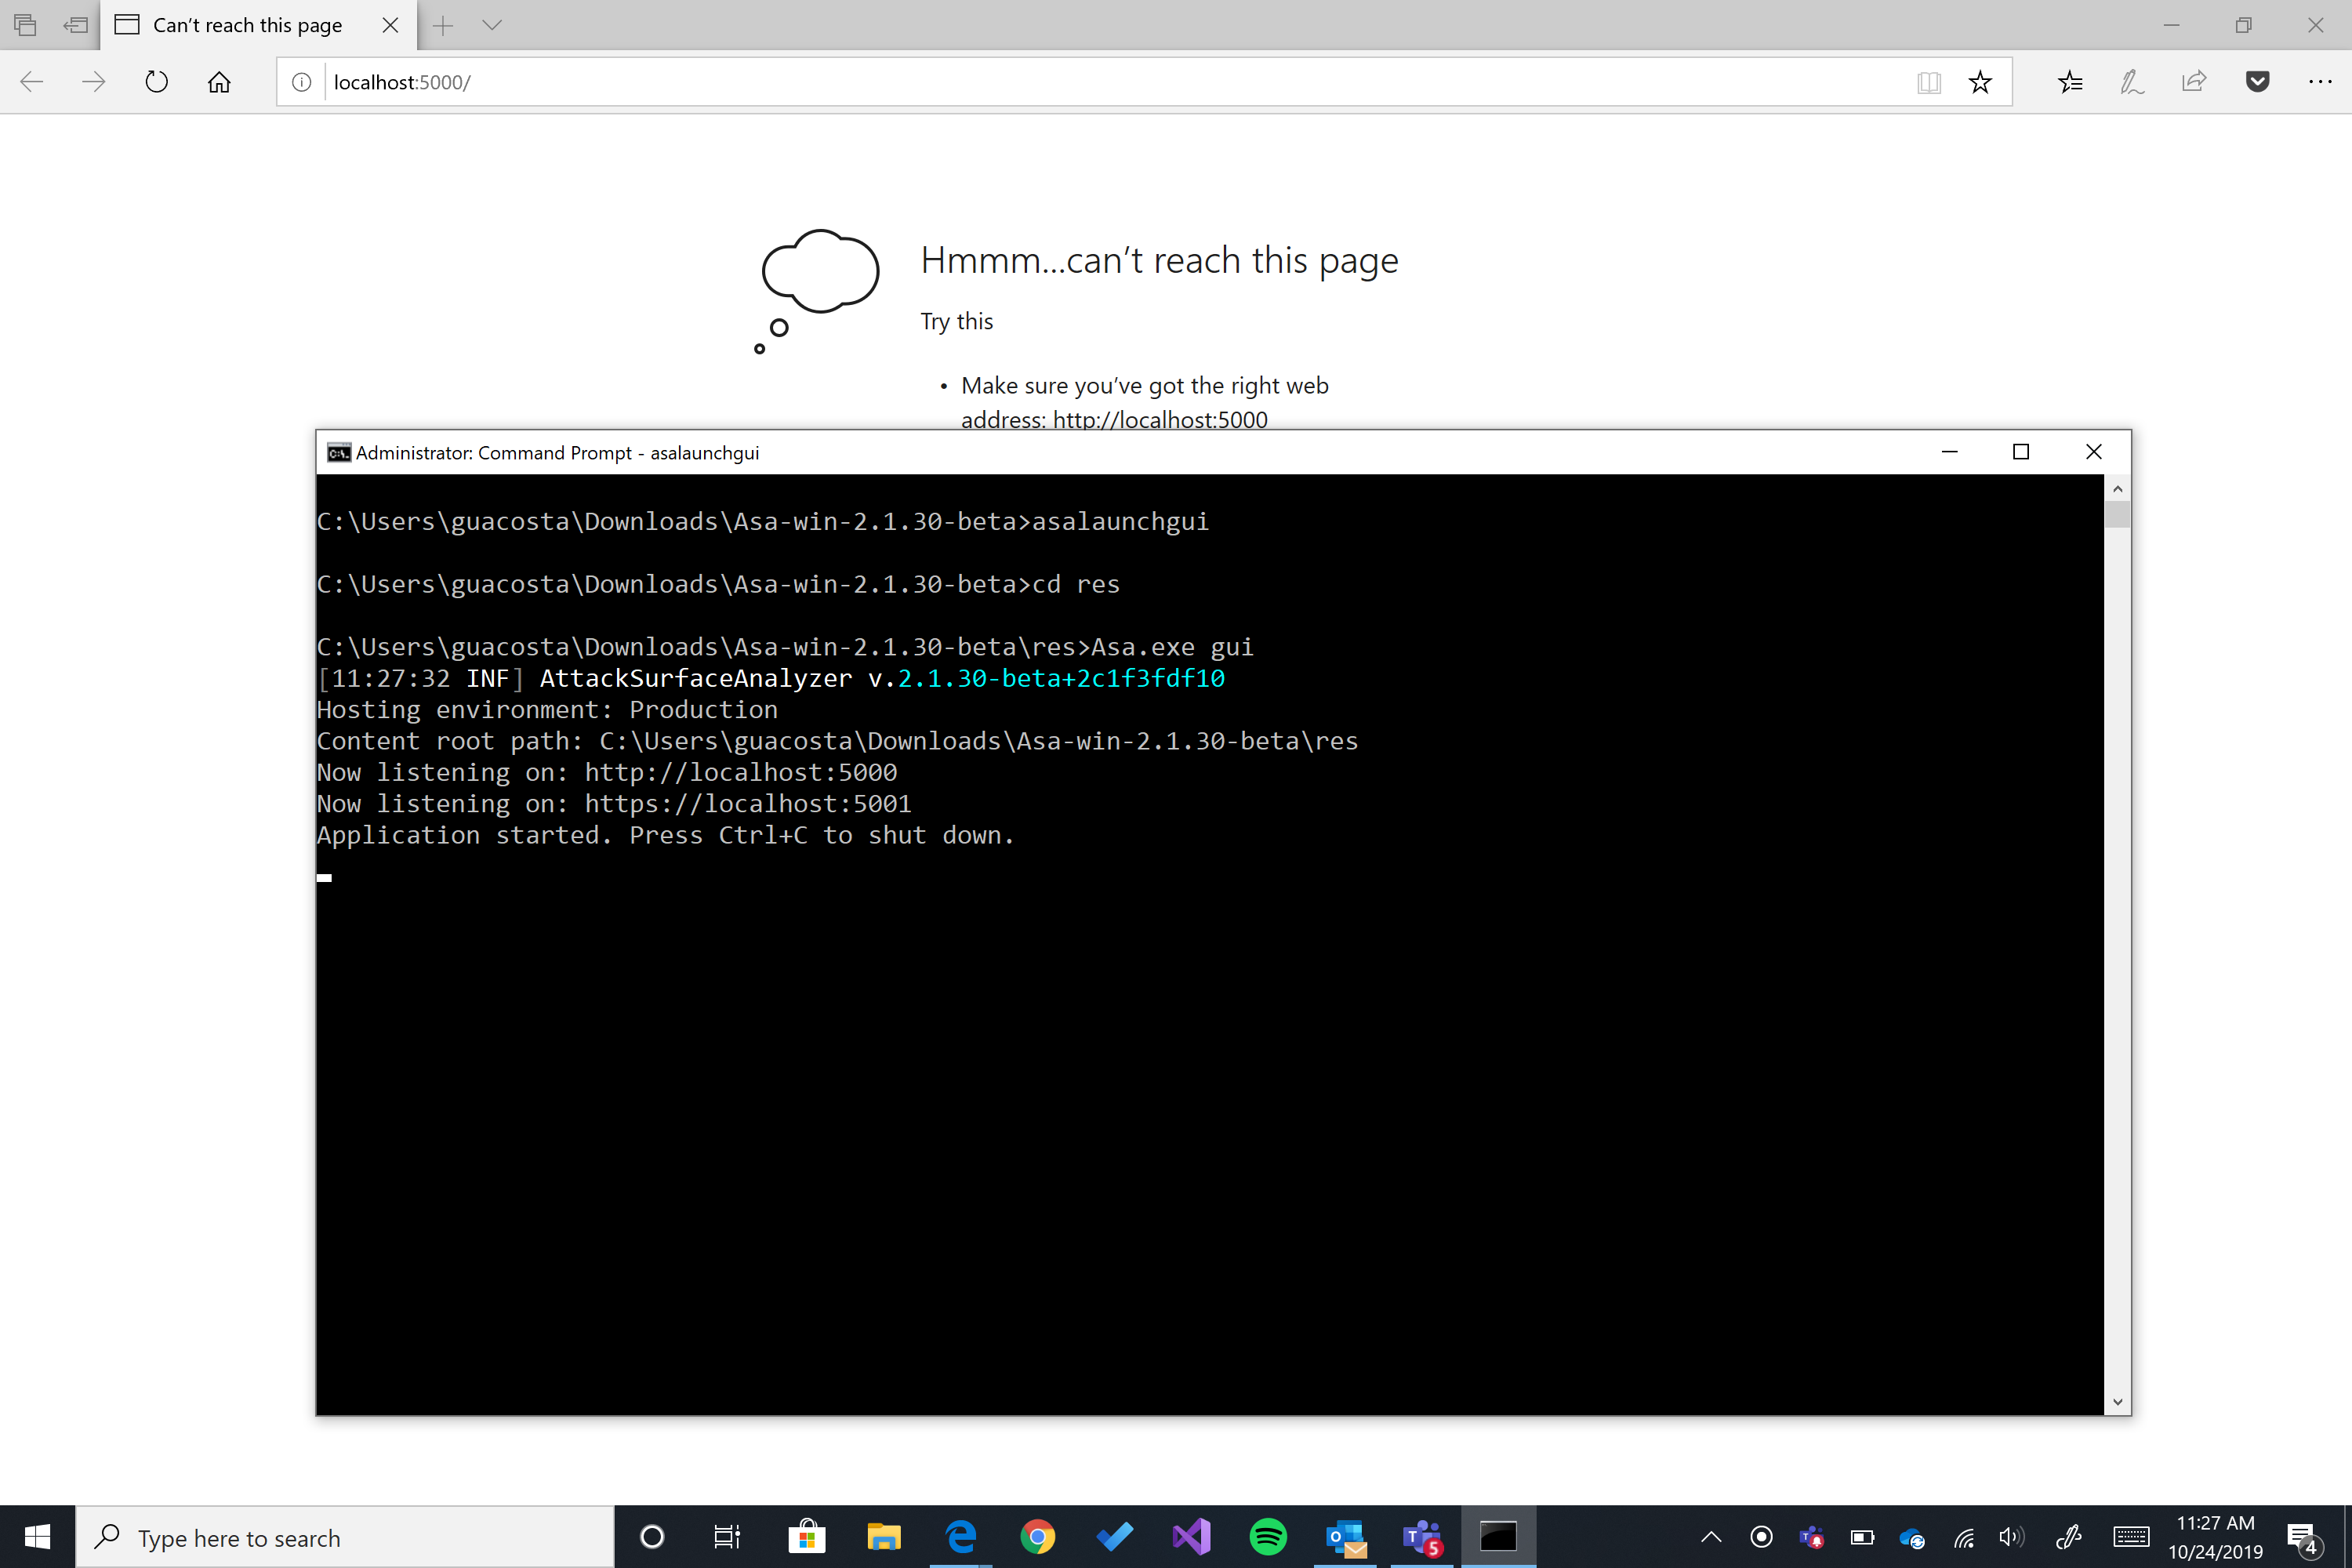The image size is (2352, 1568).
Task: Toggle reading view in the Edge address bar
Action: coord(1929,82)
